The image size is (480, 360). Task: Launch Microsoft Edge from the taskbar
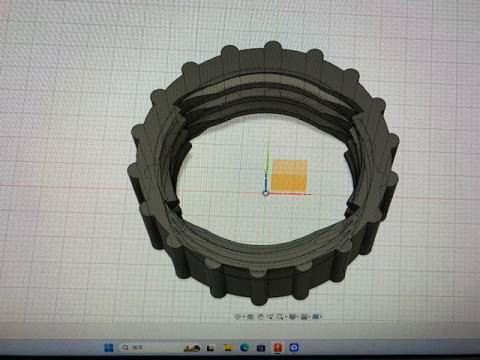(245, 348)
